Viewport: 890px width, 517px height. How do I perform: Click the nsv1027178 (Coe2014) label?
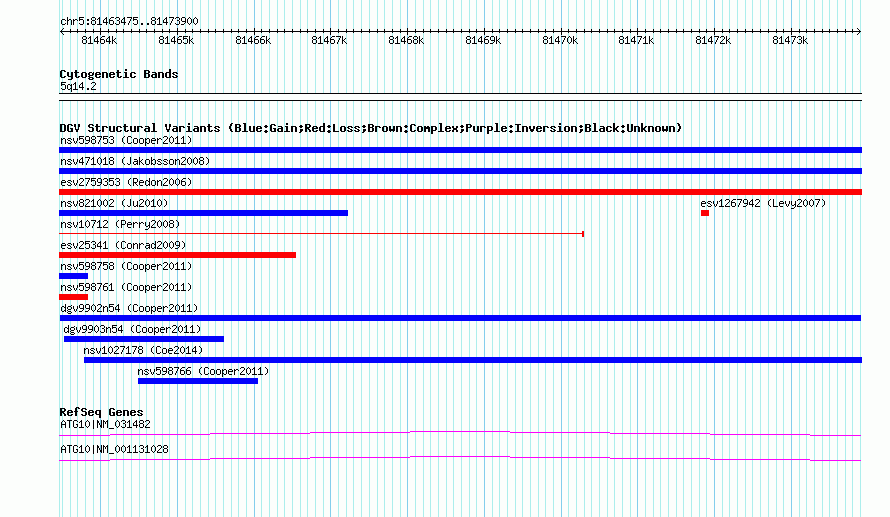click(143, 350)
